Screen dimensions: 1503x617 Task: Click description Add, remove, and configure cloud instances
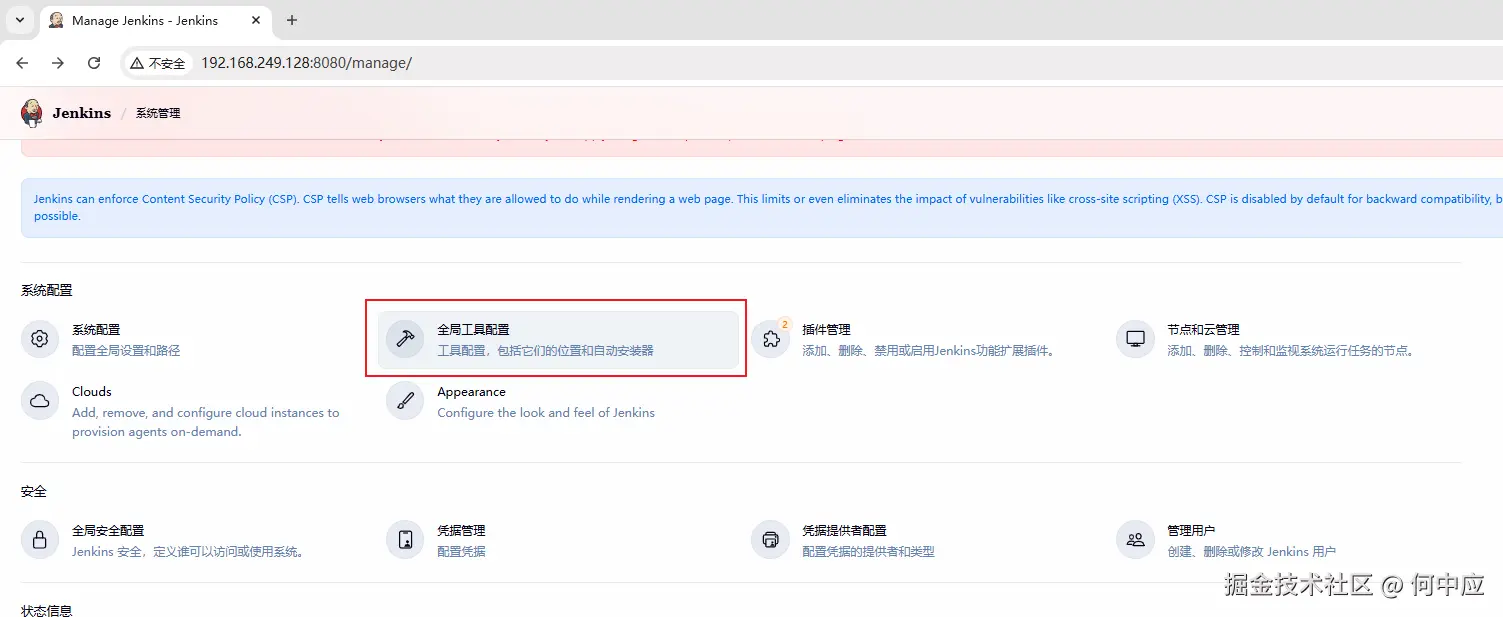point(206,422)
